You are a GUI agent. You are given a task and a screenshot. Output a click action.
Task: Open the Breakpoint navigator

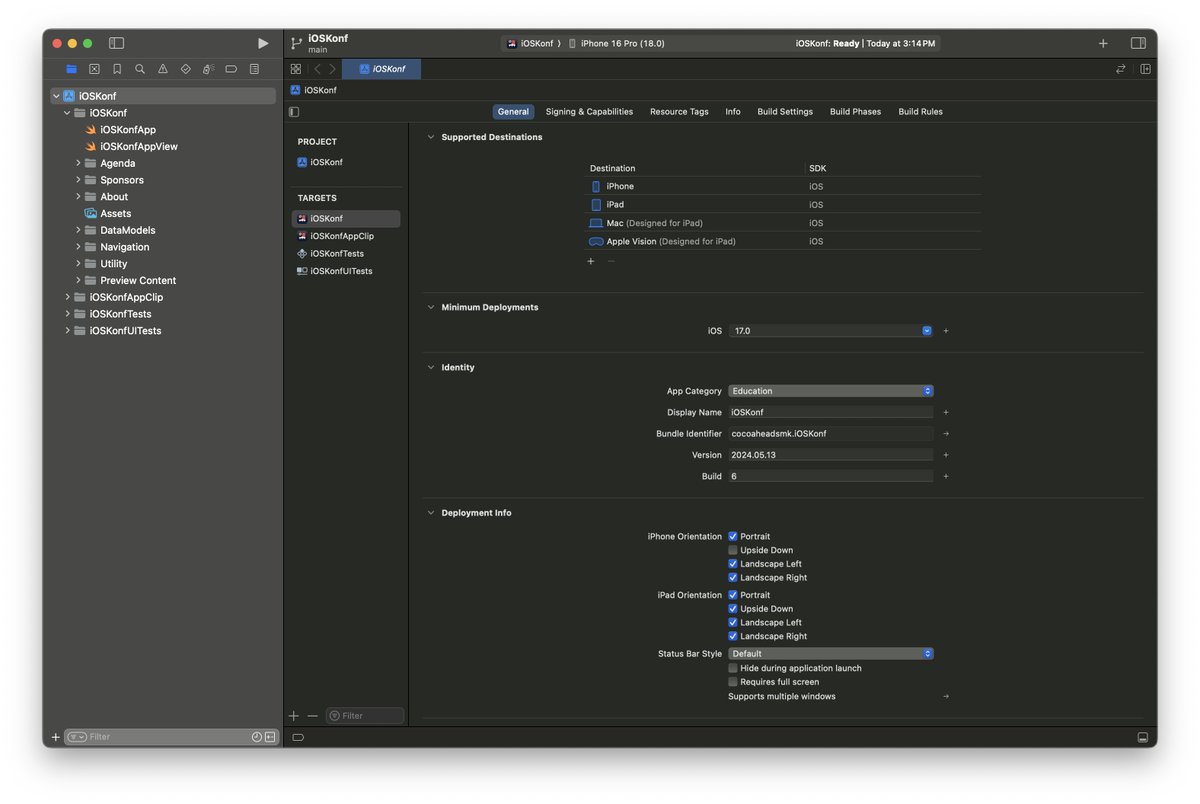231,69
